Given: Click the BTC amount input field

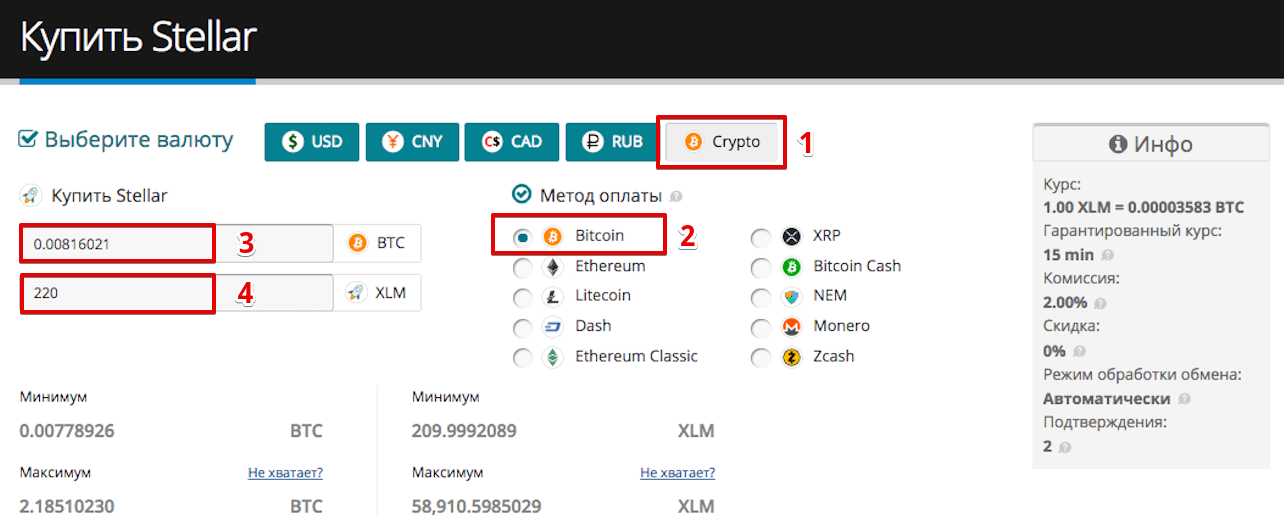Looking at the screenshot, I should point(176,243).
